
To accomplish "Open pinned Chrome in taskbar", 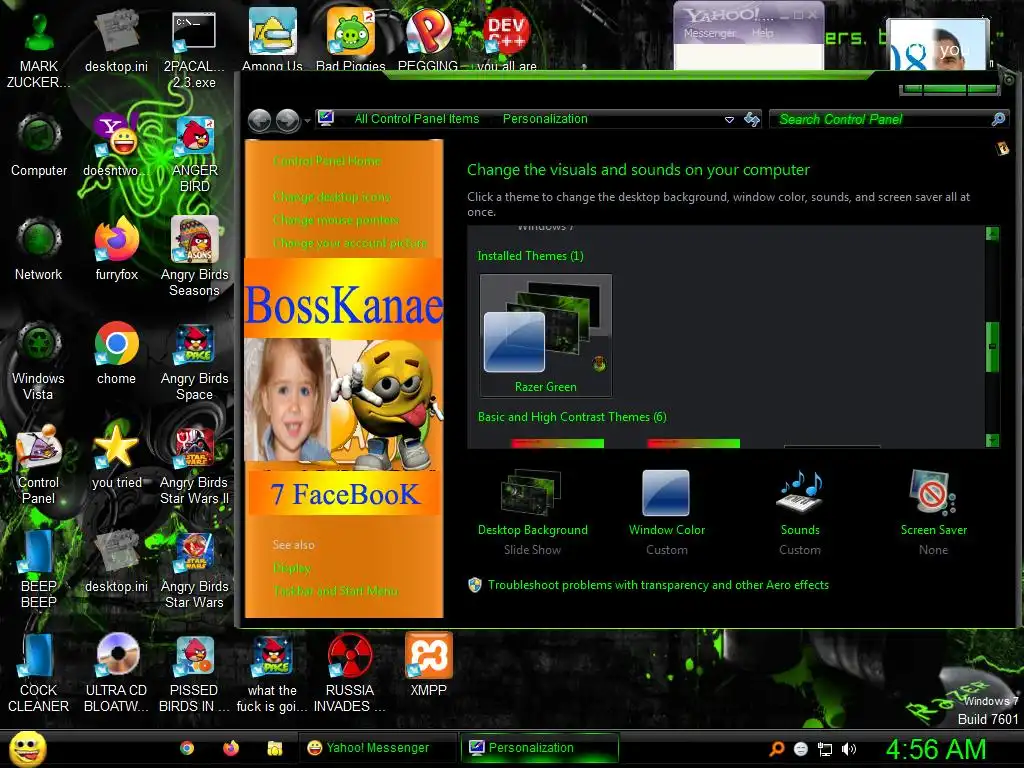I will coord(187,748).
